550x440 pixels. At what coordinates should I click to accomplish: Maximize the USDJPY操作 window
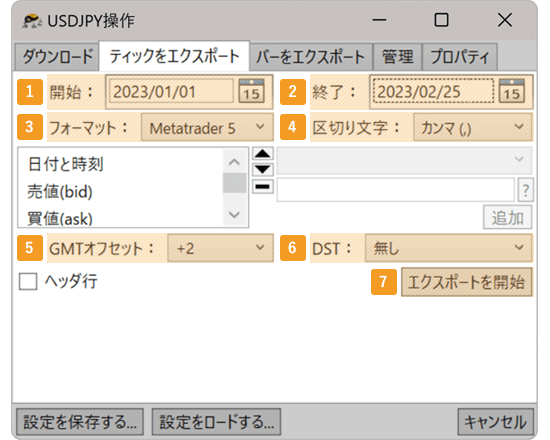(441, 20)
